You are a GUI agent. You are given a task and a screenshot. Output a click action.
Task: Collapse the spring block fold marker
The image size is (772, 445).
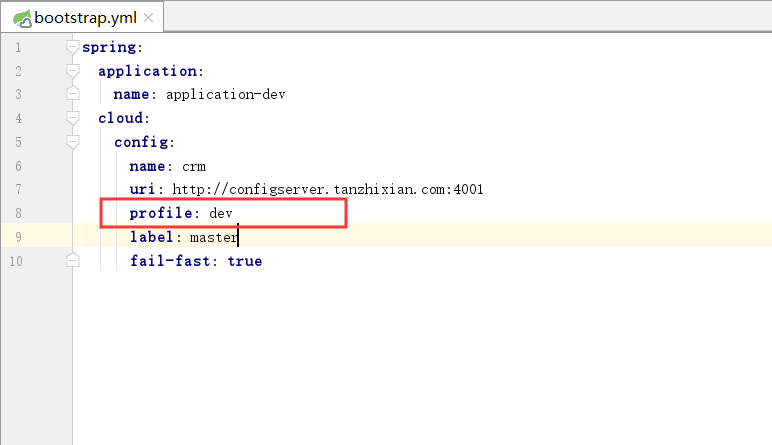72,47
